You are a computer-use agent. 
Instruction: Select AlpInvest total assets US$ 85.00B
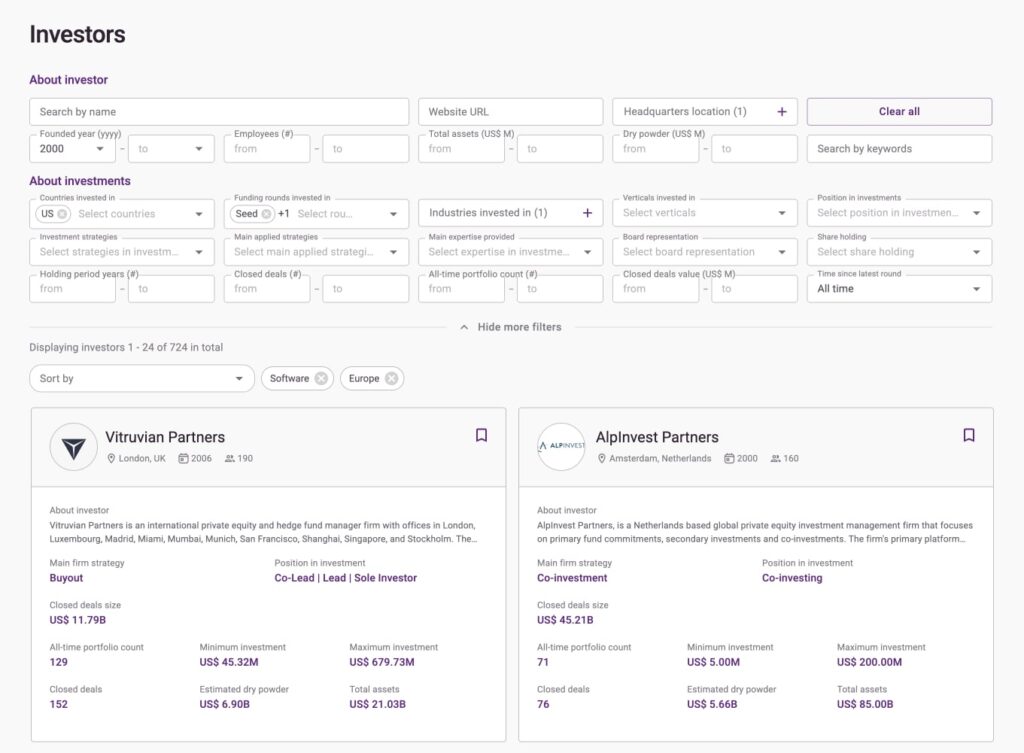pyautogui.click(x=865, y=704)
